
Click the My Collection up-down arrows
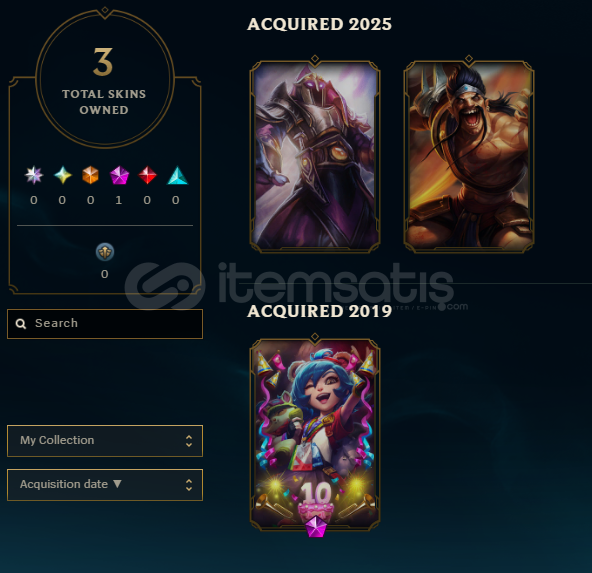pos(189,441)
